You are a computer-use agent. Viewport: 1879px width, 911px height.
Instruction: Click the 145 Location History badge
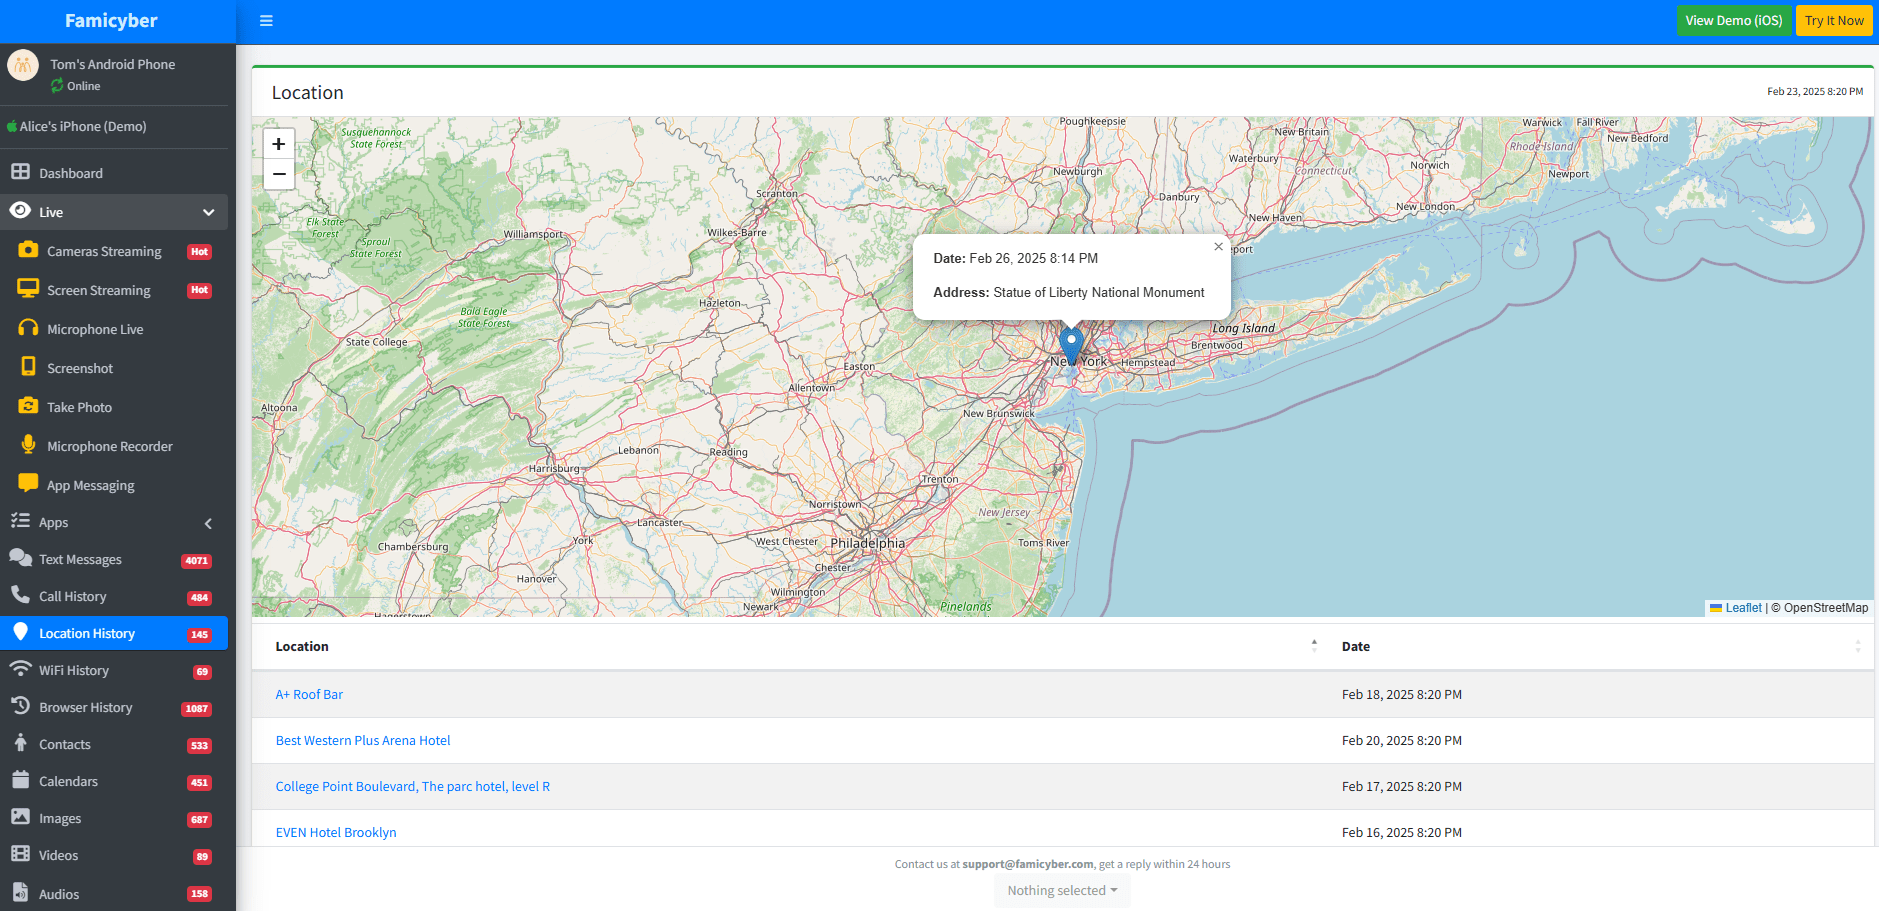tap(199, 635)
